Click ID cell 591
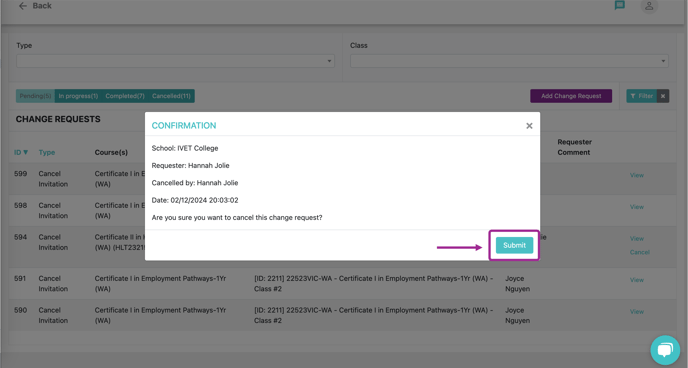 tap(20, 279)
